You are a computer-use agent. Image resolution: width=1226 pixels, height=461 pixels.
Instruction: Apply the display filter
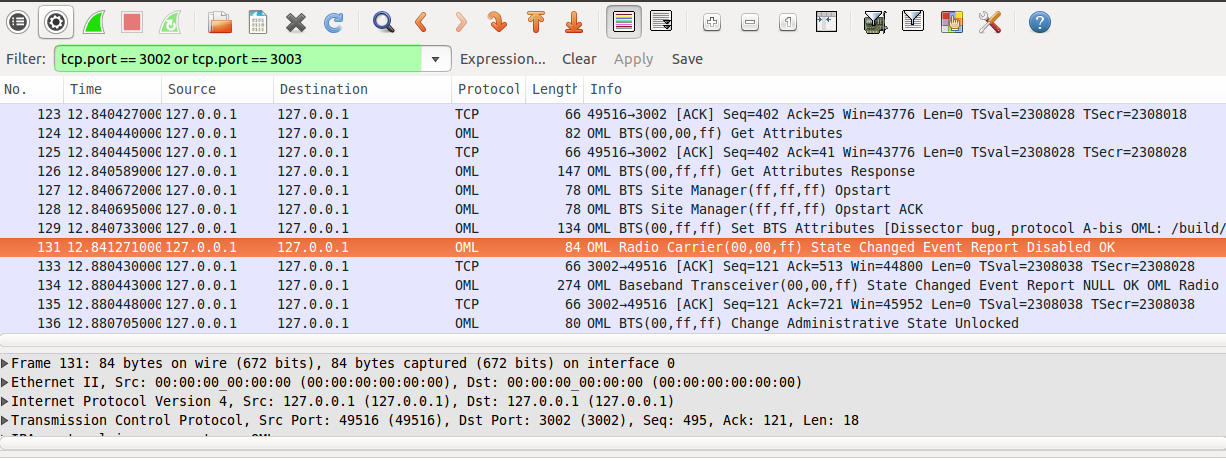tap(633, 59)
